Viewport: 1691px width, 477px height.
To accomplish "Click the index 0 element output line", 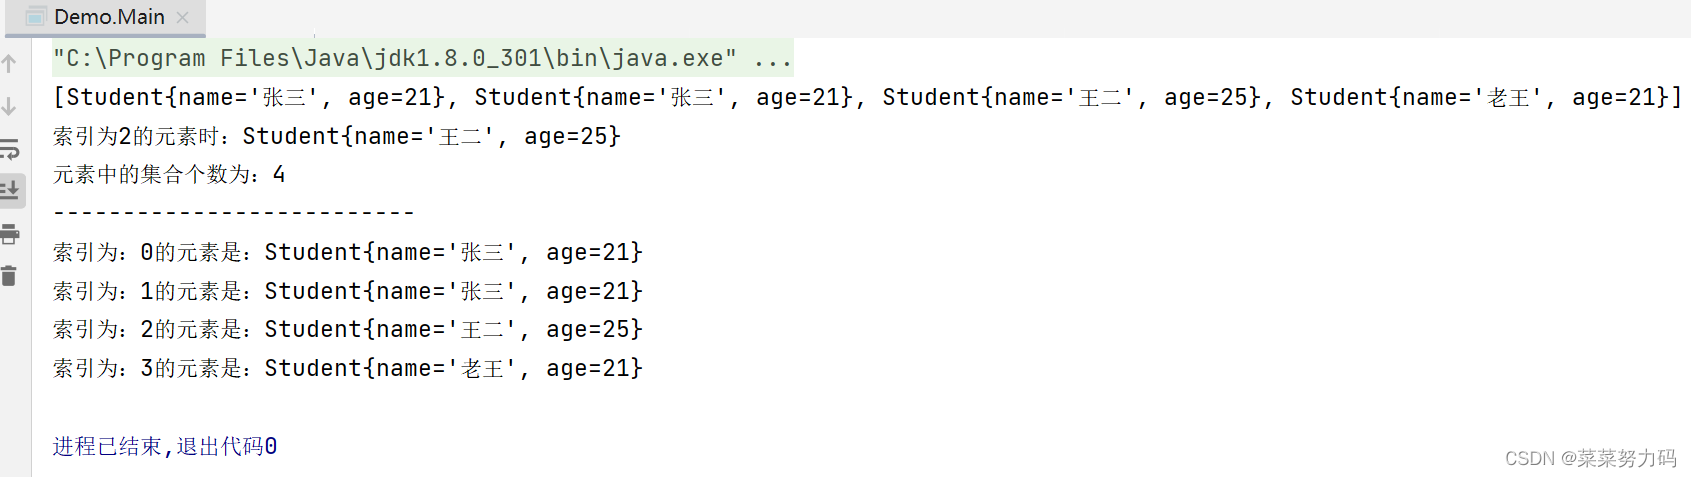I will [347, 252].
